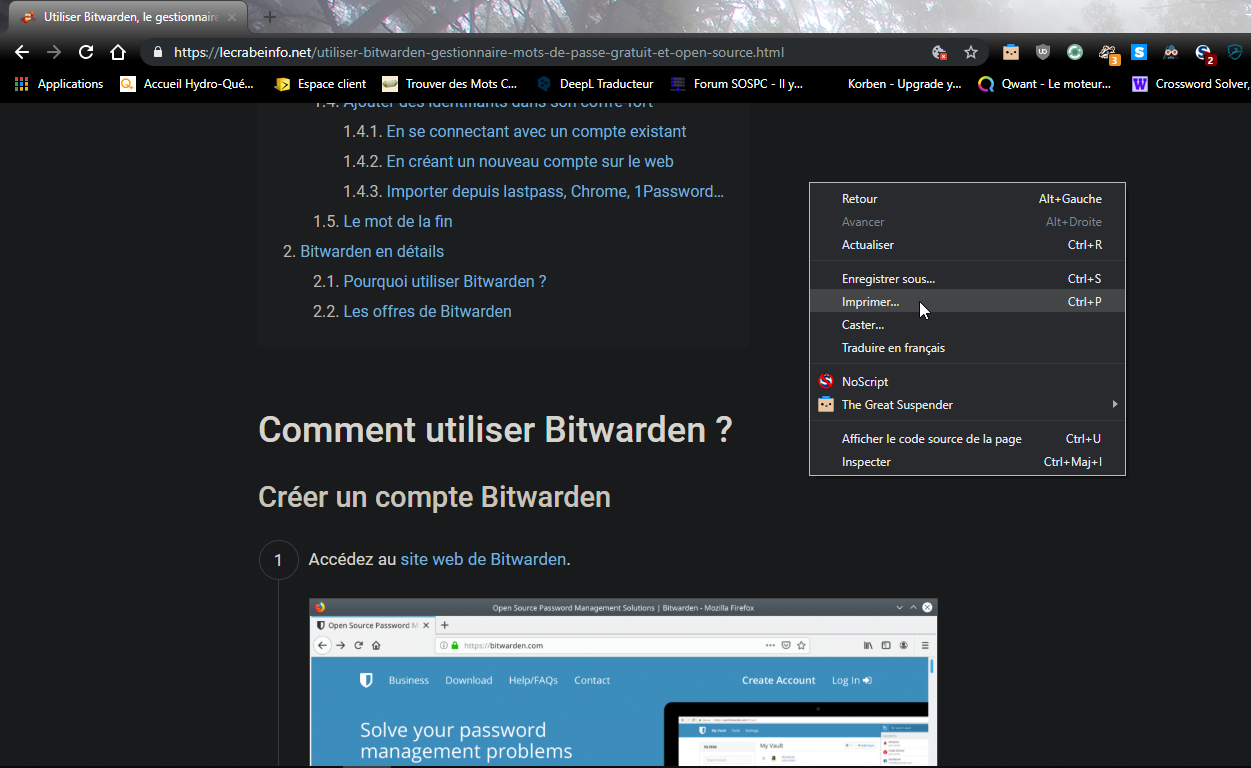The width and height of the screenshot is (1251, 768).
Task: Expand The Great Suspender submenu arrow
Action: coord(1114,405)
